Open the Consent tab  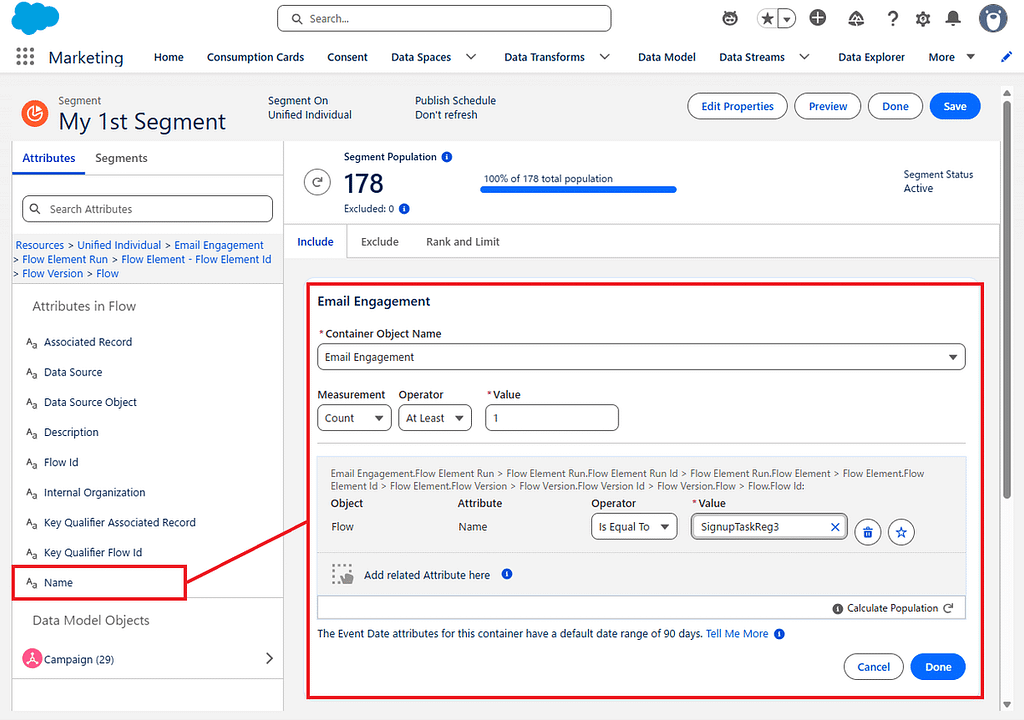click(347, 57)
